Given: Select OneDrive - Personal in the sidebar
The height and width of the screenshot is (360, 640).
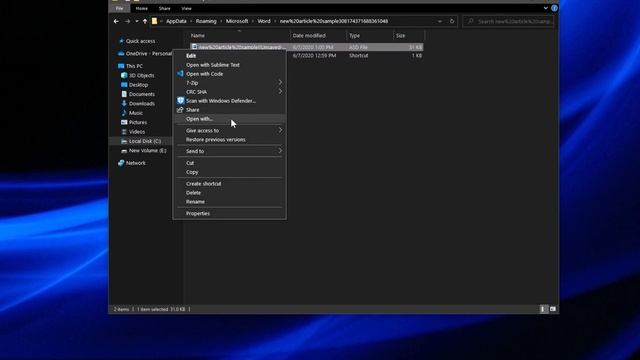Looking at the screenshot, I should click(149, 53).
